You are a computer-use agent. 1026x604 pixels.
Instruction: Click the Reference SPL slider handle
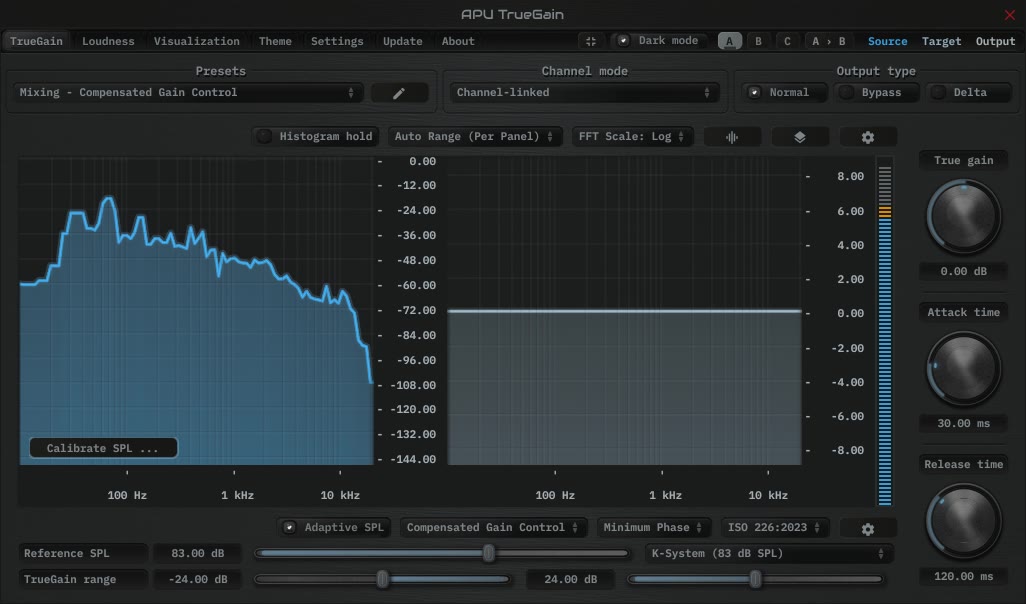tap(489, 554)
